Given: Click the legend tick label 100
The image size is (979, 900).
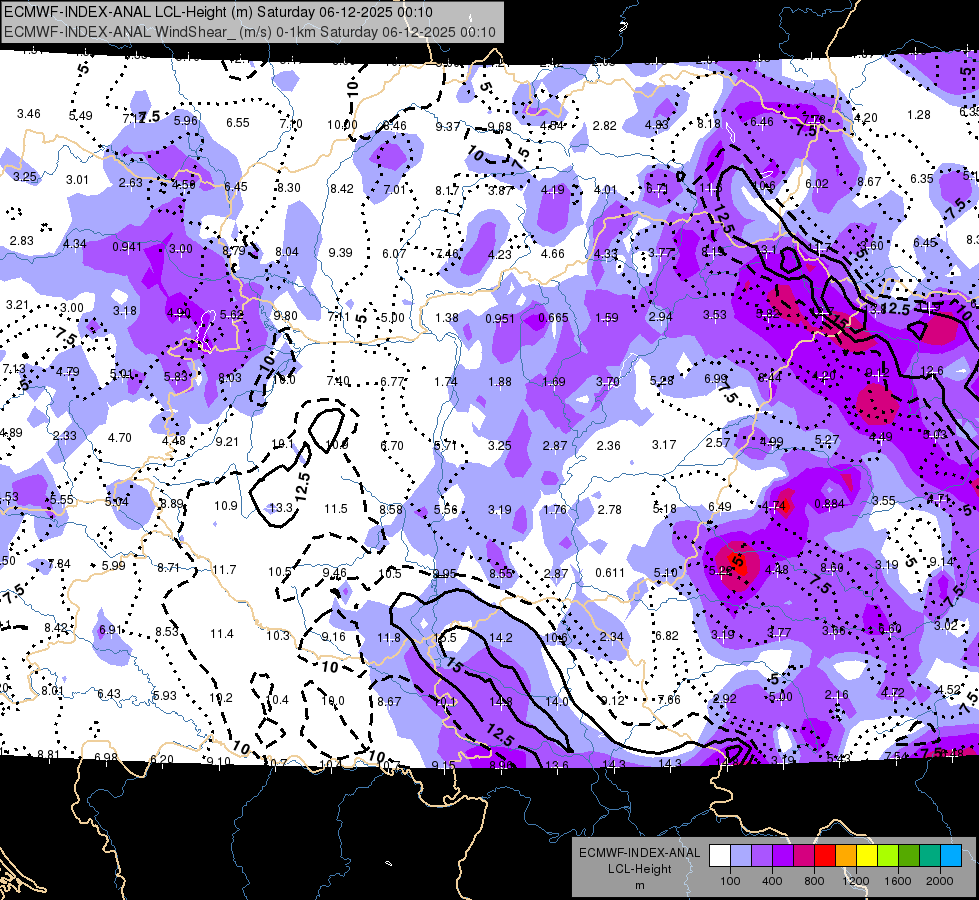Looking at the screenshot, I should click(730, 881).
